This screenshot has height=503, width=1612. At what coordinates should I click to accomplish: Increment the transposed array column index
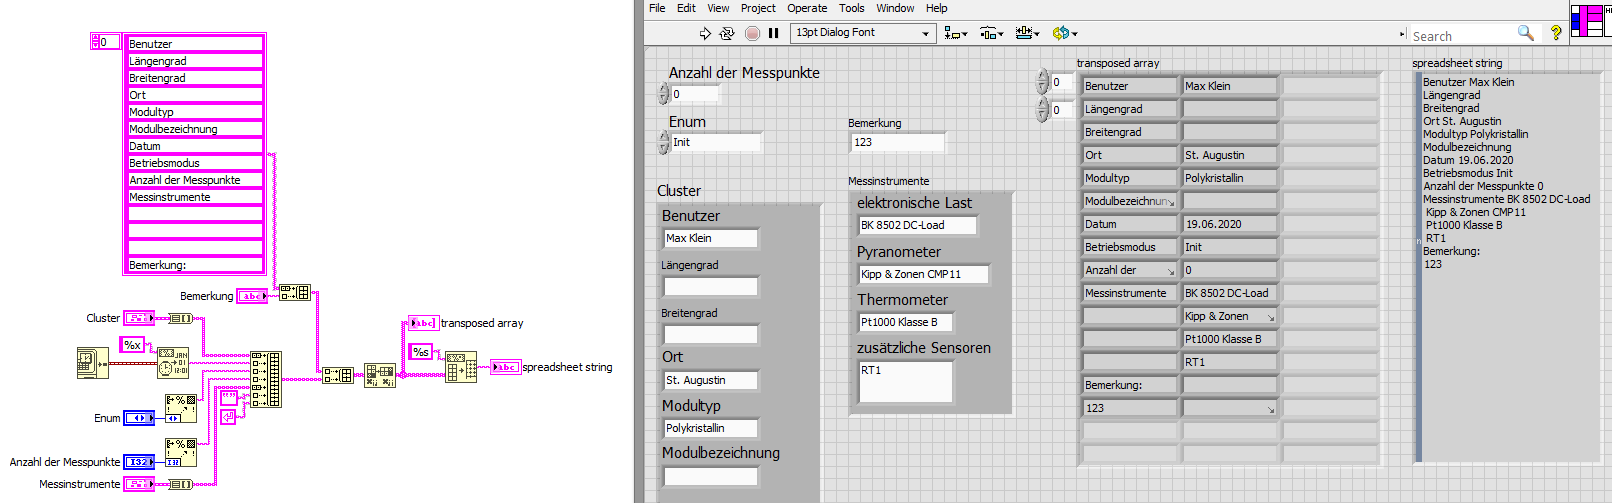coord(1042,105)
